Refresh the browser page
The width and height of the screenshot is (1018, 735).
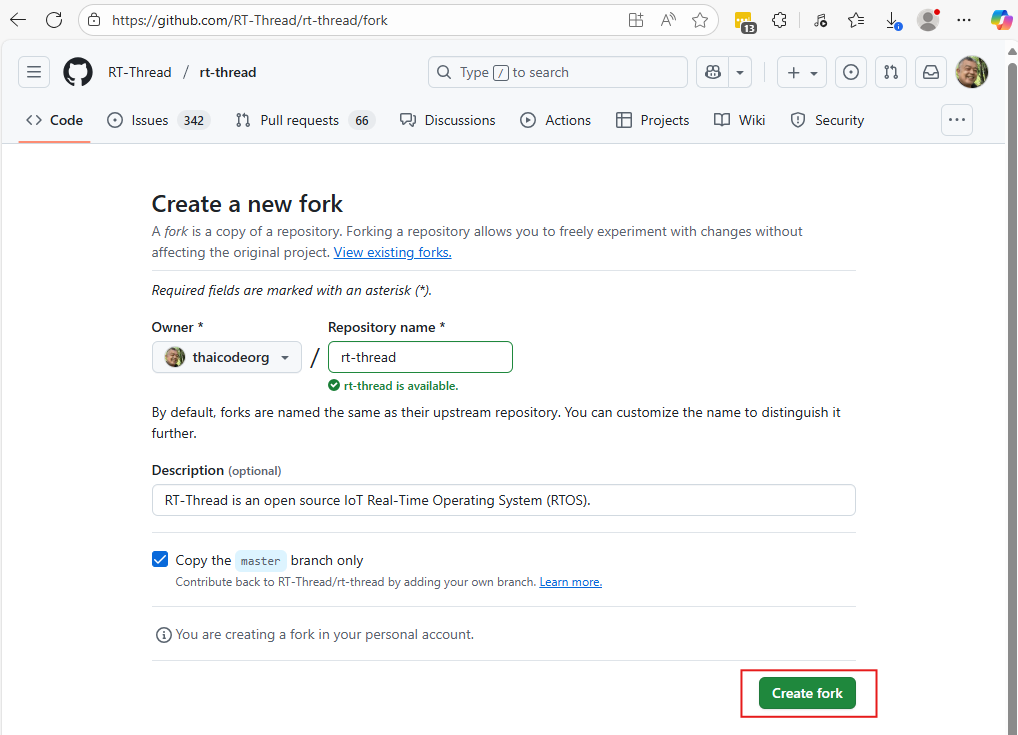54,20
